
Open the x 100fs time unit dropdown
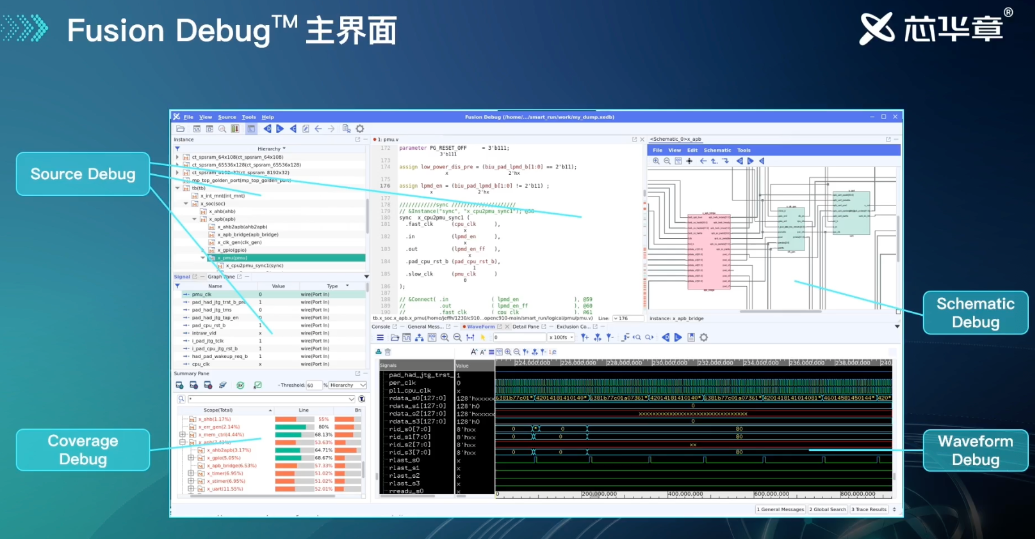pos(561,337)
